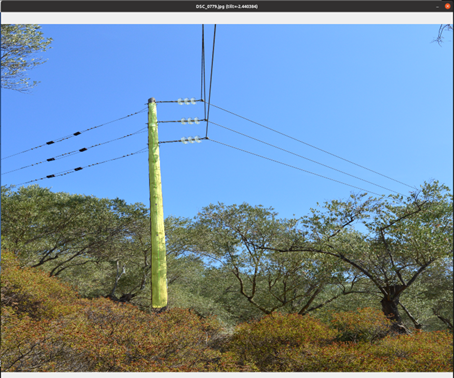Minimize the image viewer window

point(437,7)
